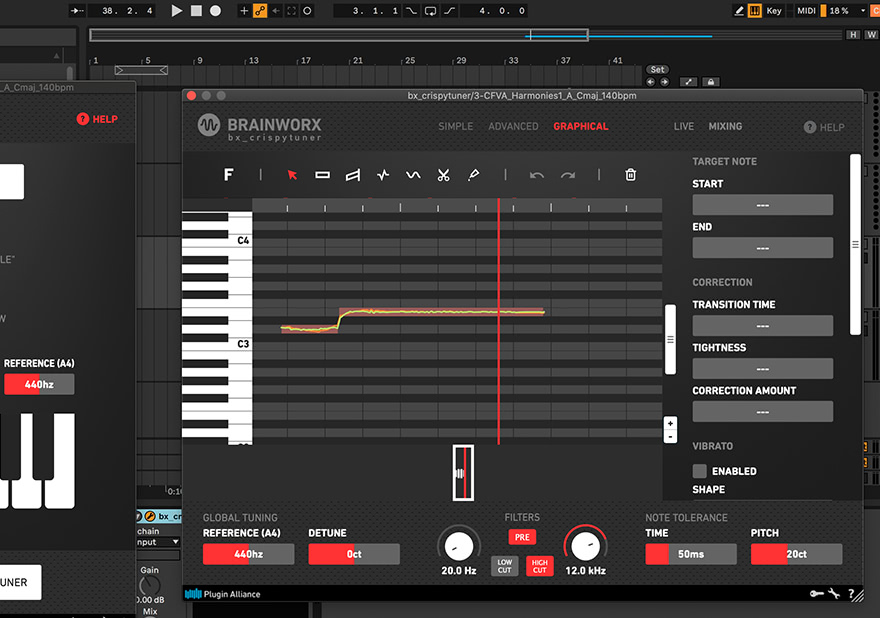880x618 pixels.
Task: Zoom in with the plus button
Action: (670, 423)
